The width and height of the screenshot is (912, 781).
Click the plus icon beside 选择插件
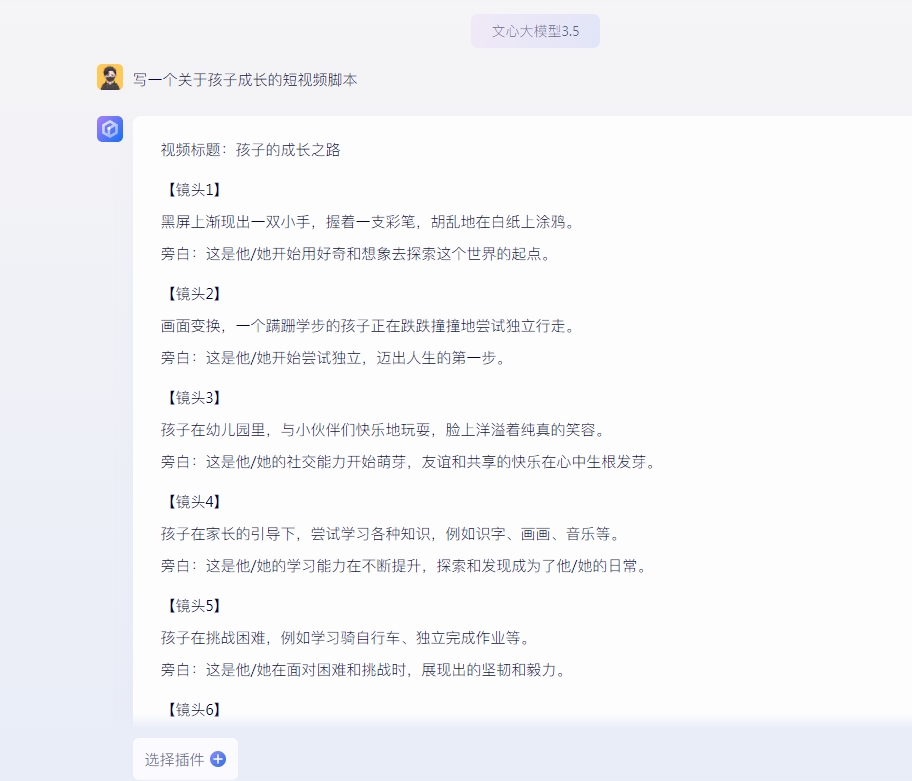click(x=218, y=759)
